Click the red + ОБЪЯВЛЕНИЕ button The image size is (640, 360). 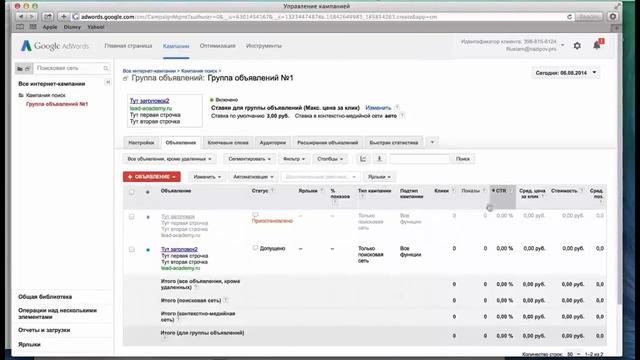[152, 177]
